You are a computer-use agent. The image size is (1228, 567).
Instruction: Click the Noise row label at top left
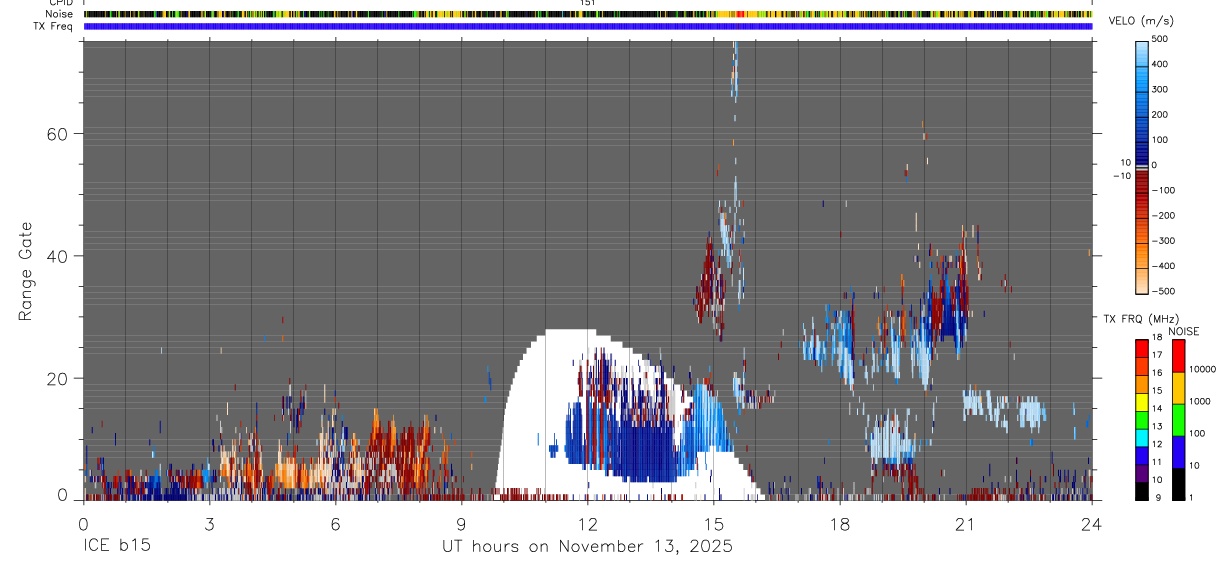(60, 14)
